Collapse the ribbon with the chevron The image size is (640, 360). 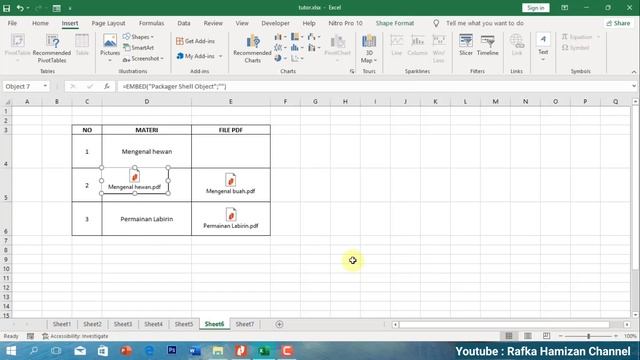coord(634,72)
